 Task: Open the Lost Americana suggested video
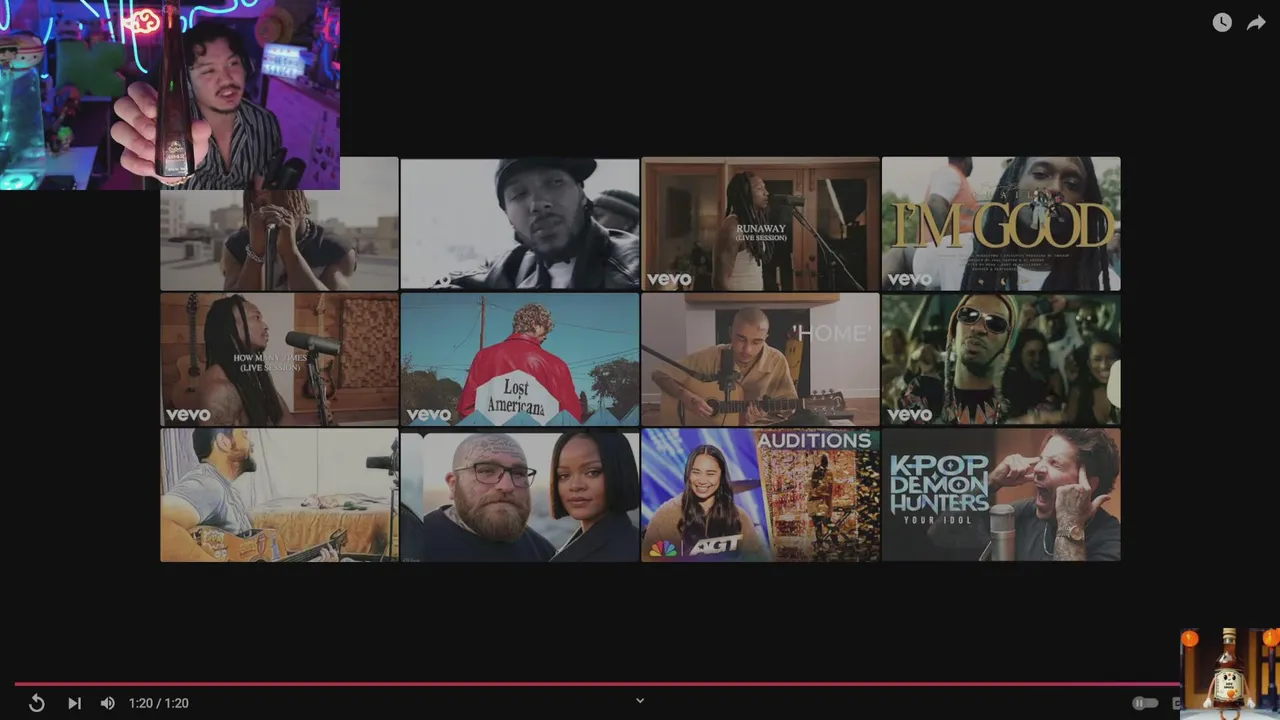520,359
